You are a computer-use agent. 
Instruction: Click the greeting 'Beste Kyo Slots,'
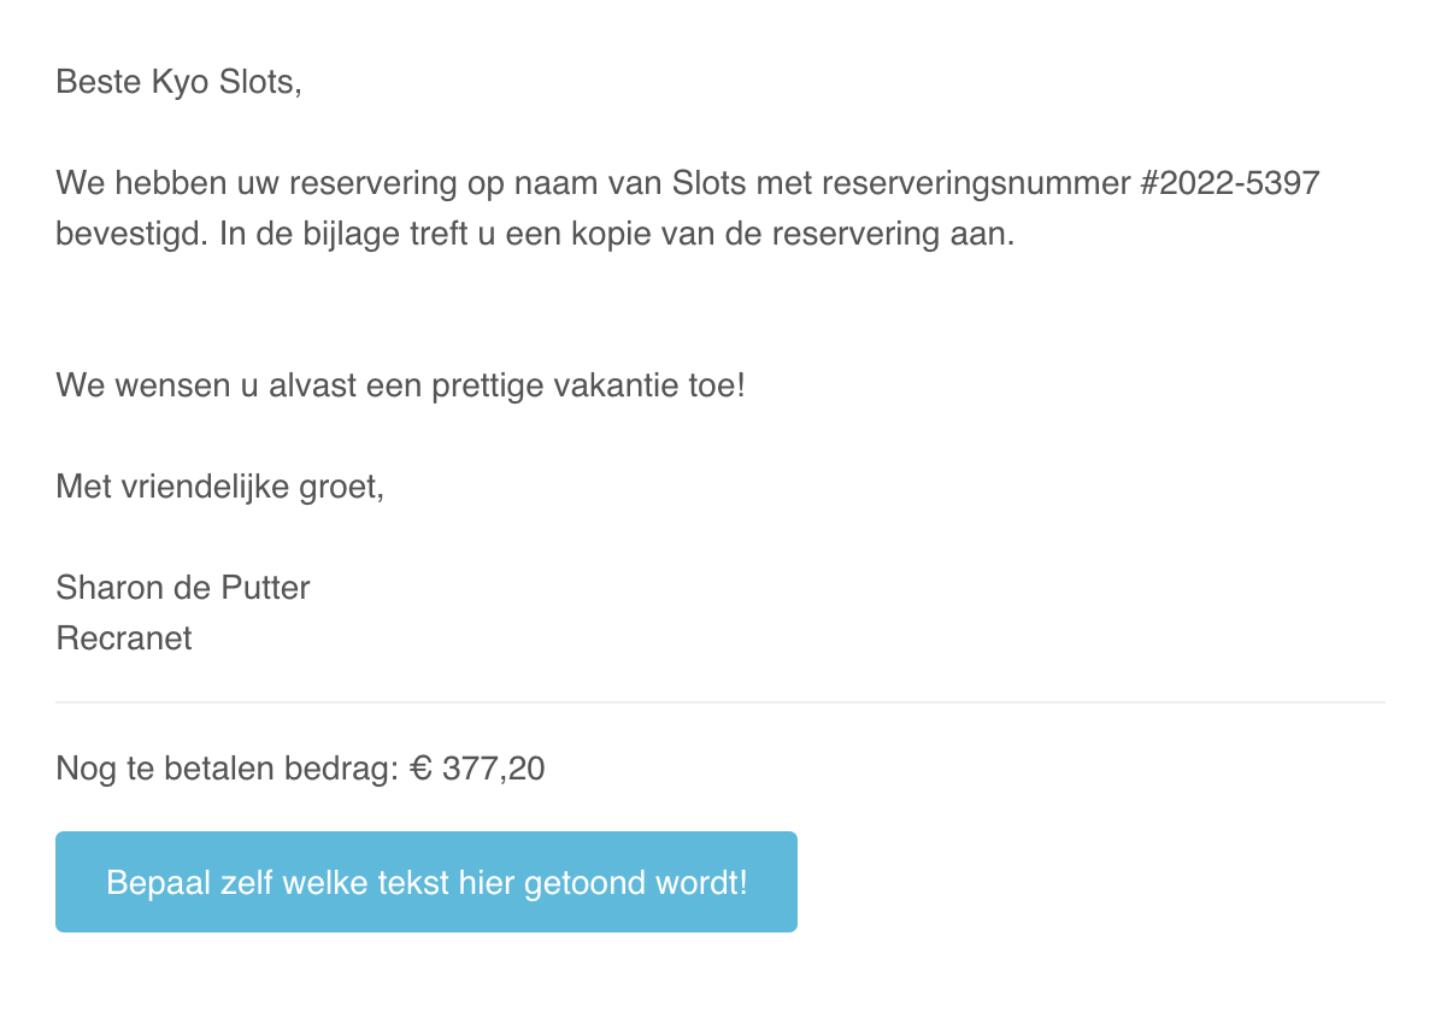coord(179,82)
